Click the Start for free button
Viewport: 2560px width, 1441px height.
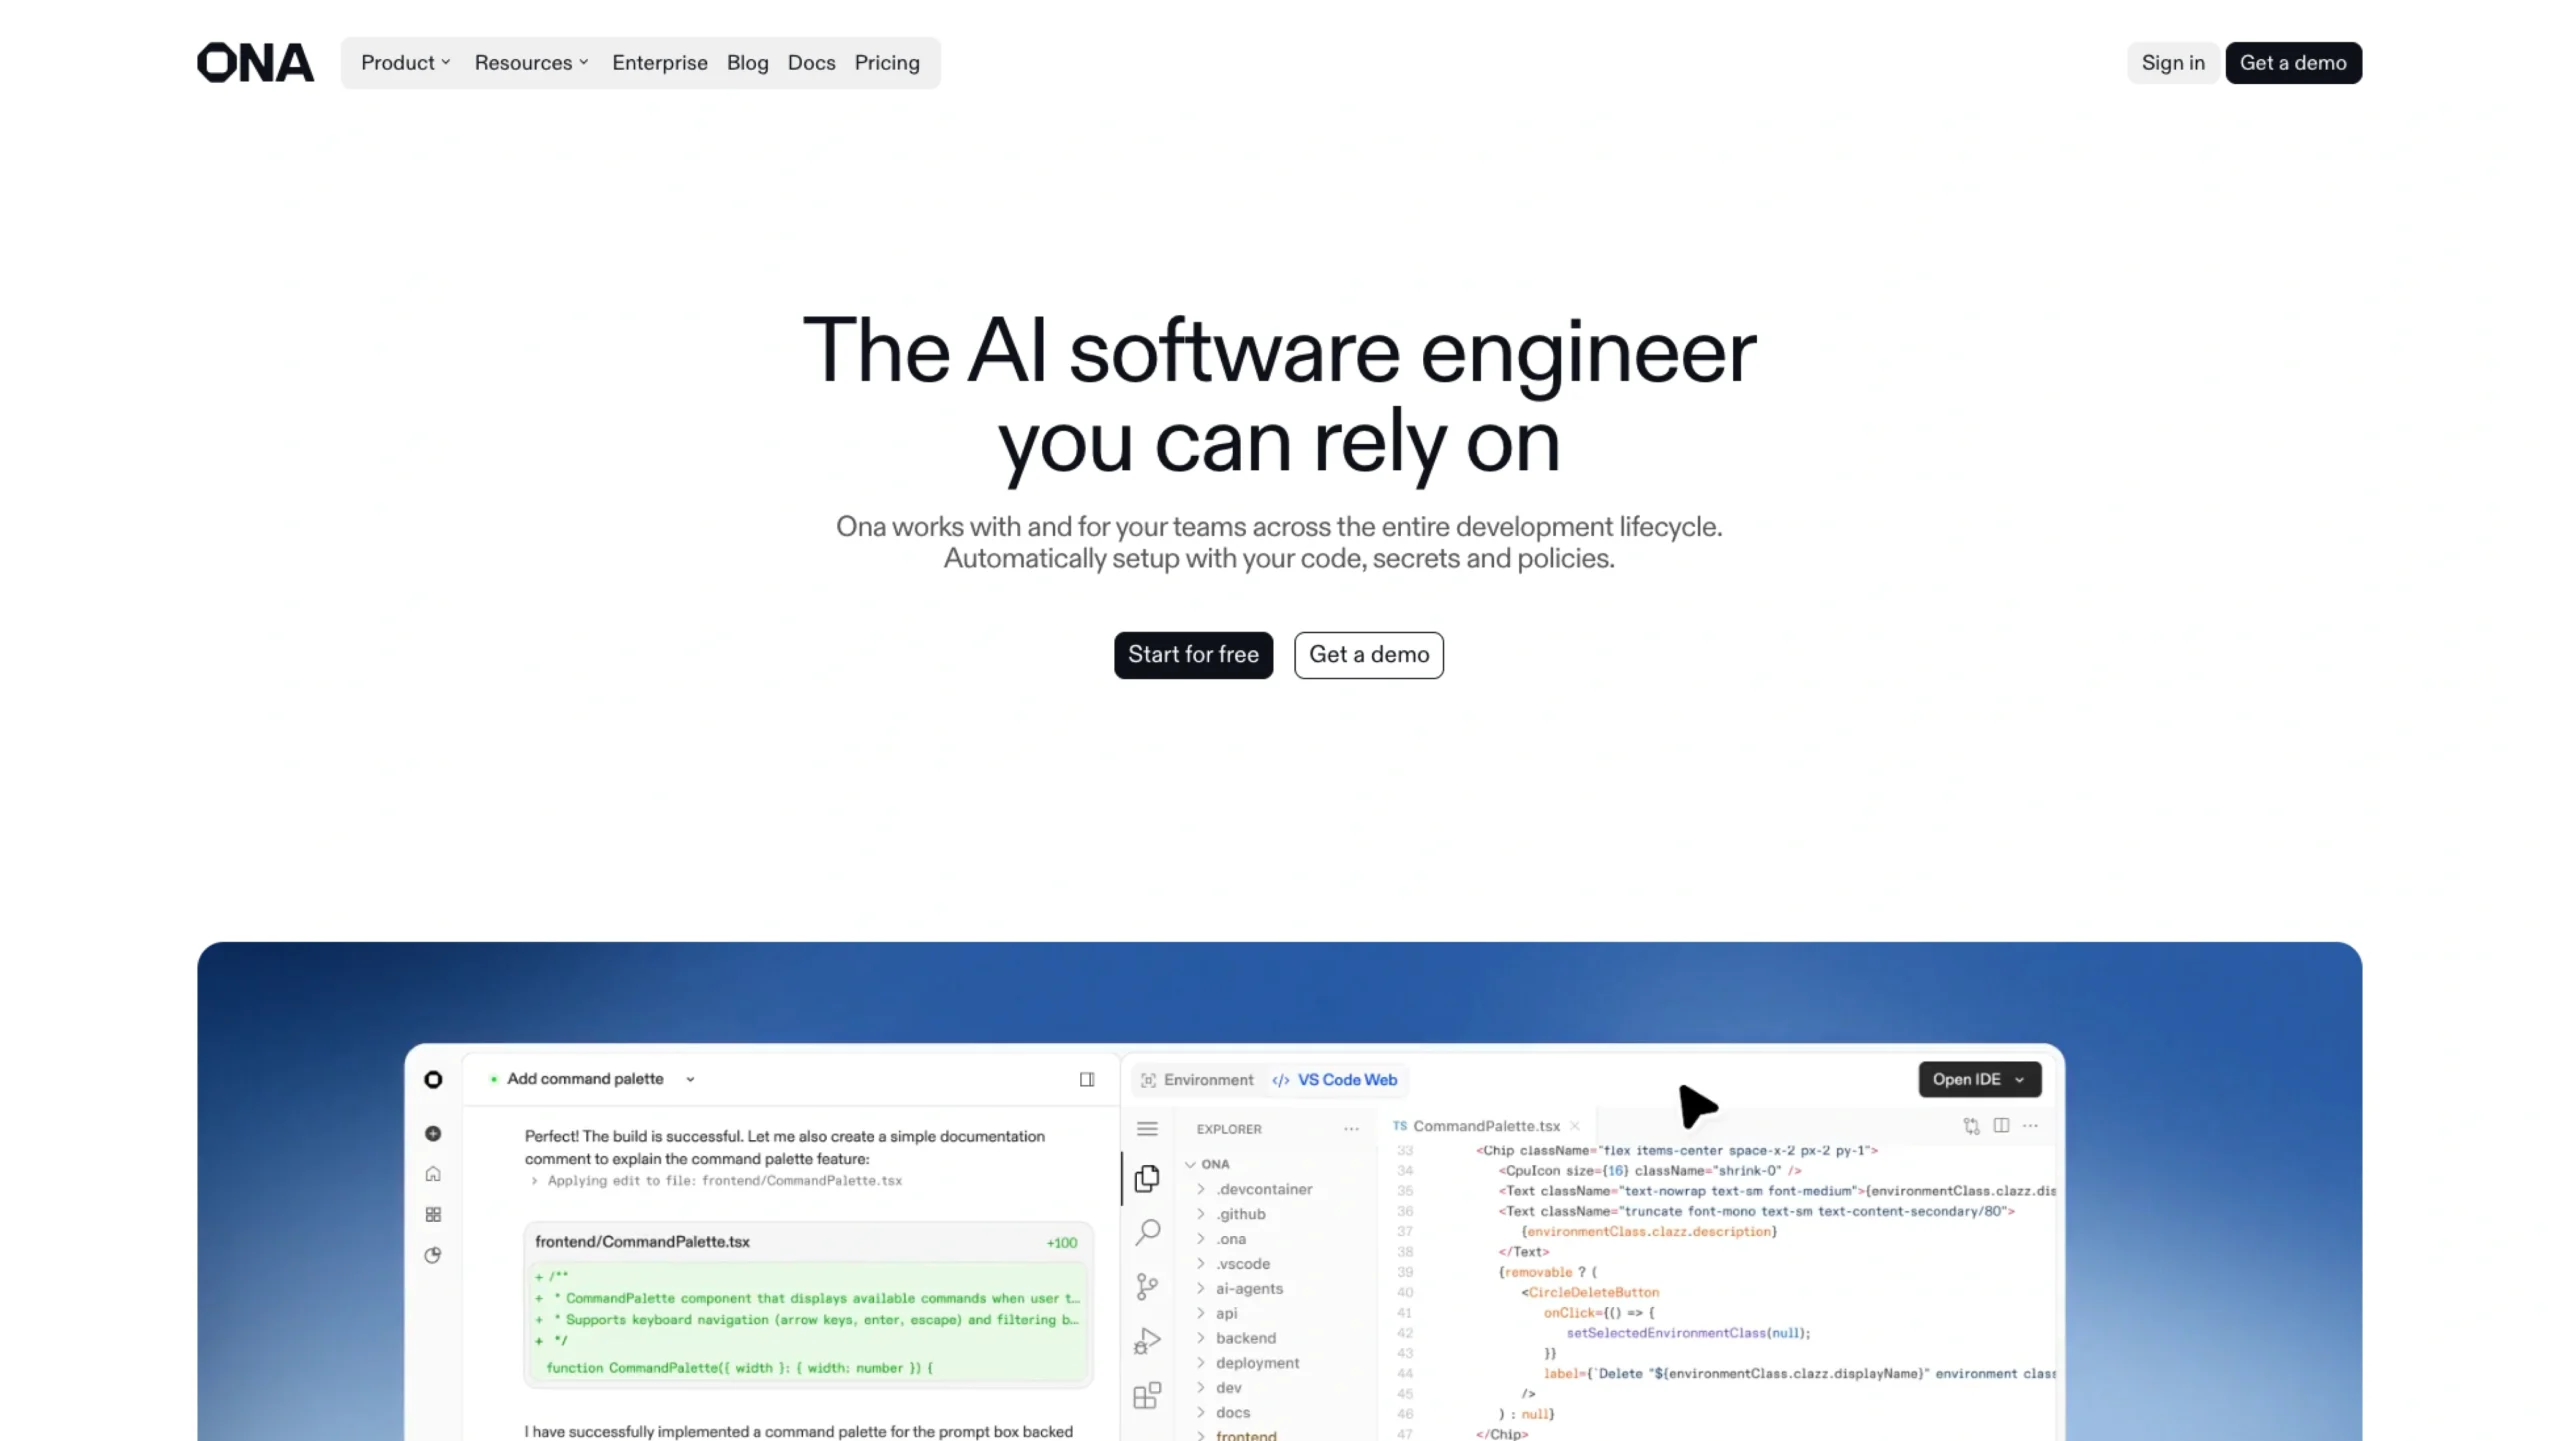tap(1193, 655)
